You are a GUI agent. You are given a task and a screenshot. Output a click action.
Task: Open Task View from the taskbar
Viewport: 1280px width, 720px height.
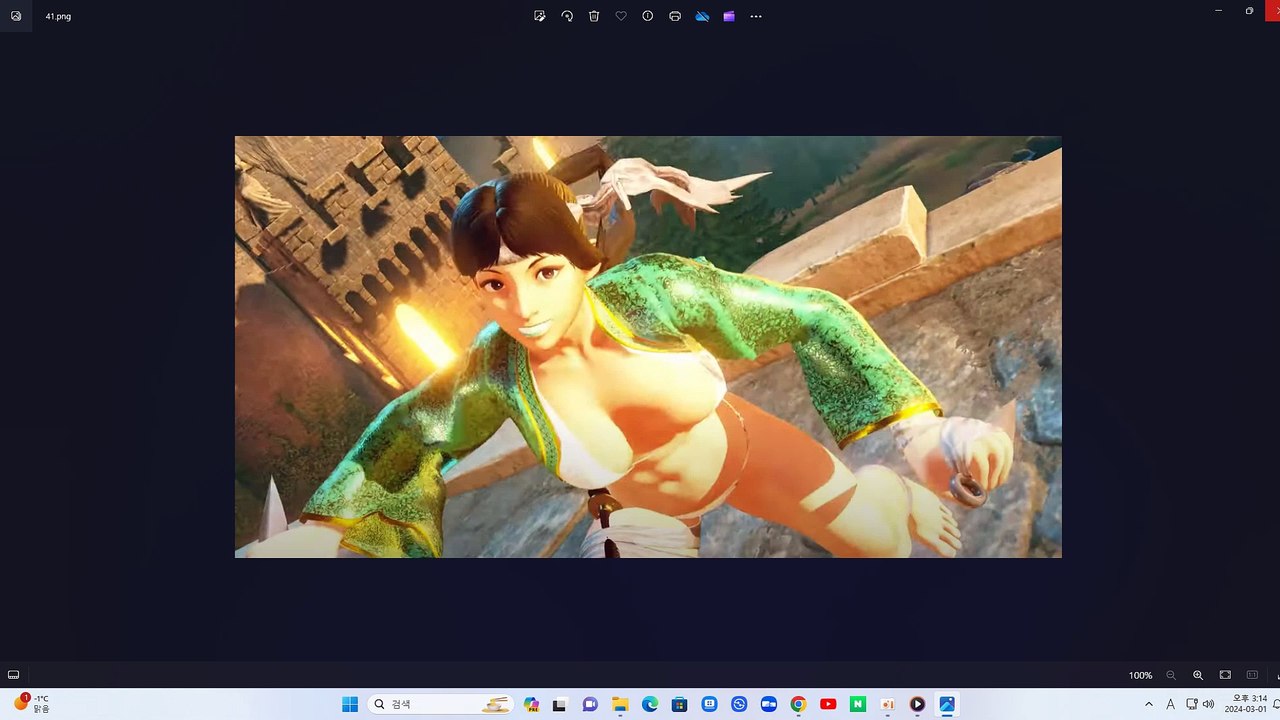[x=559, y=704]
